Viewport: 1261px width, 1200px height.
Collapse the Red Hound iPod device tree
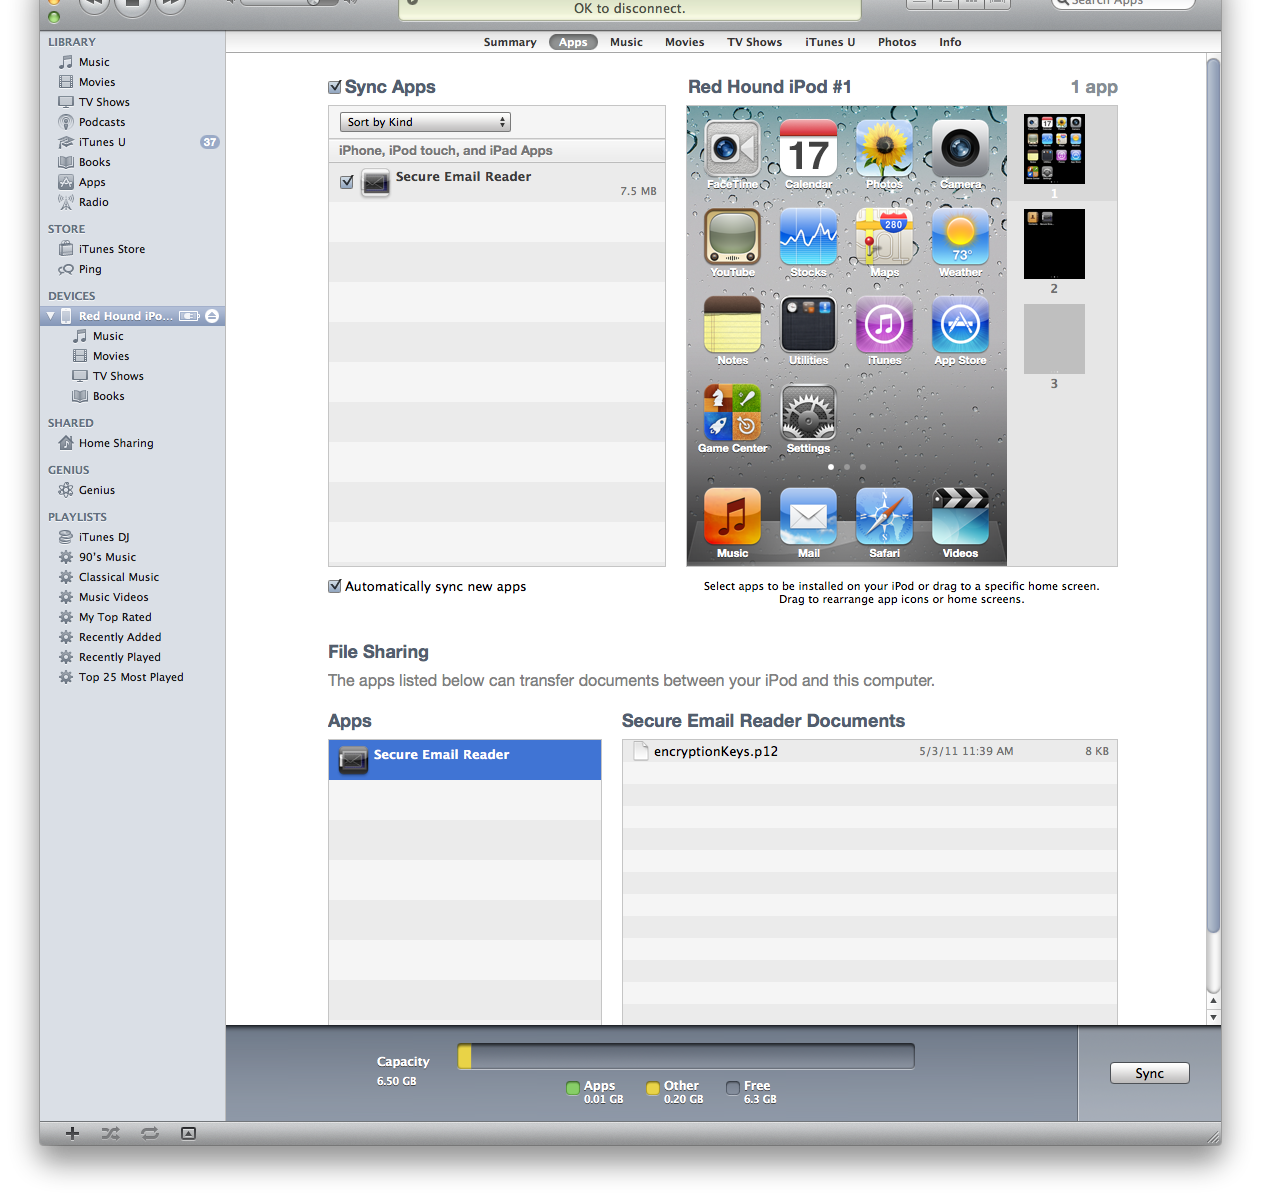tap(51, 316)
